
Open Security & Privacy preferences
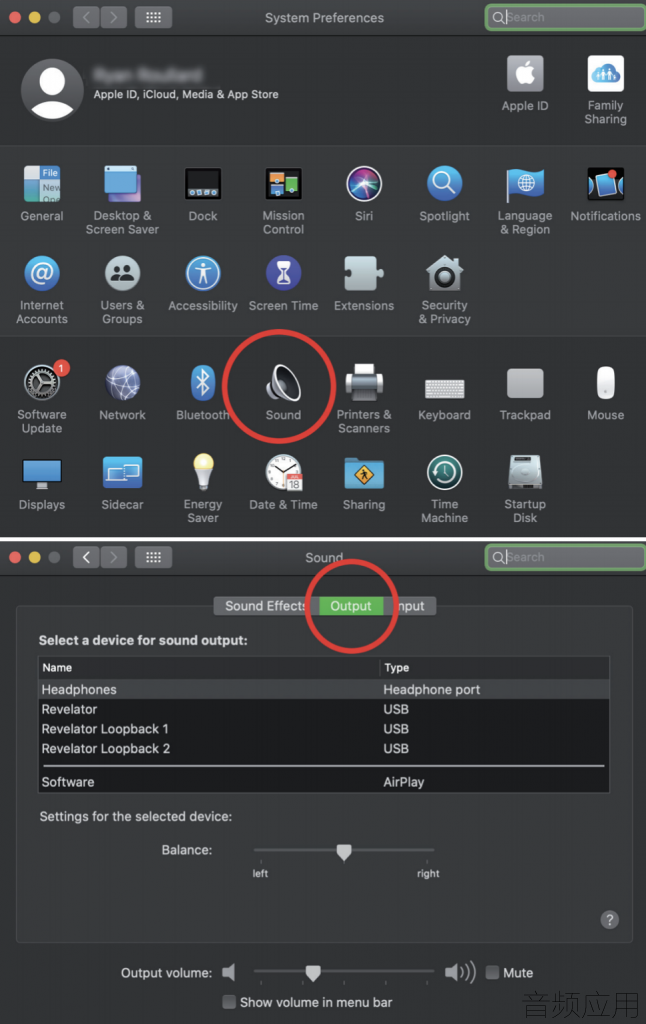(x=444, y=289)
